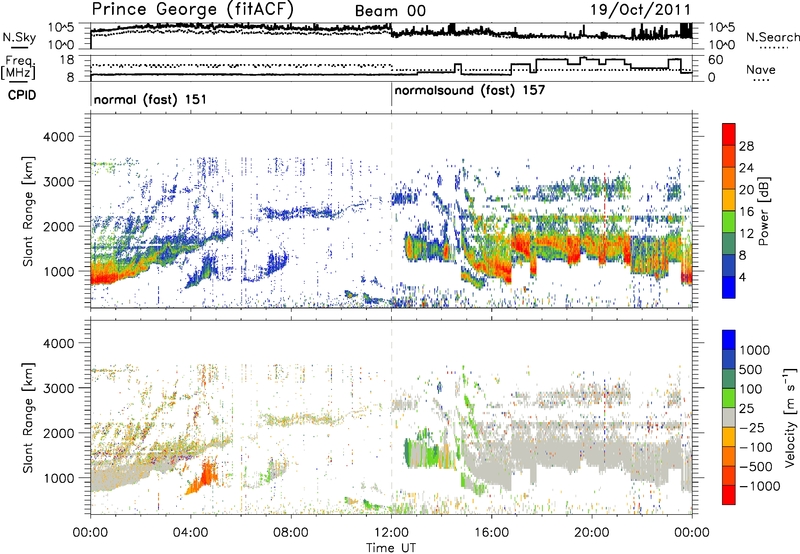Click the "-1000" label on the Velocity scale
Viewport: 800px width, 554px height.
tap(759, 486)
